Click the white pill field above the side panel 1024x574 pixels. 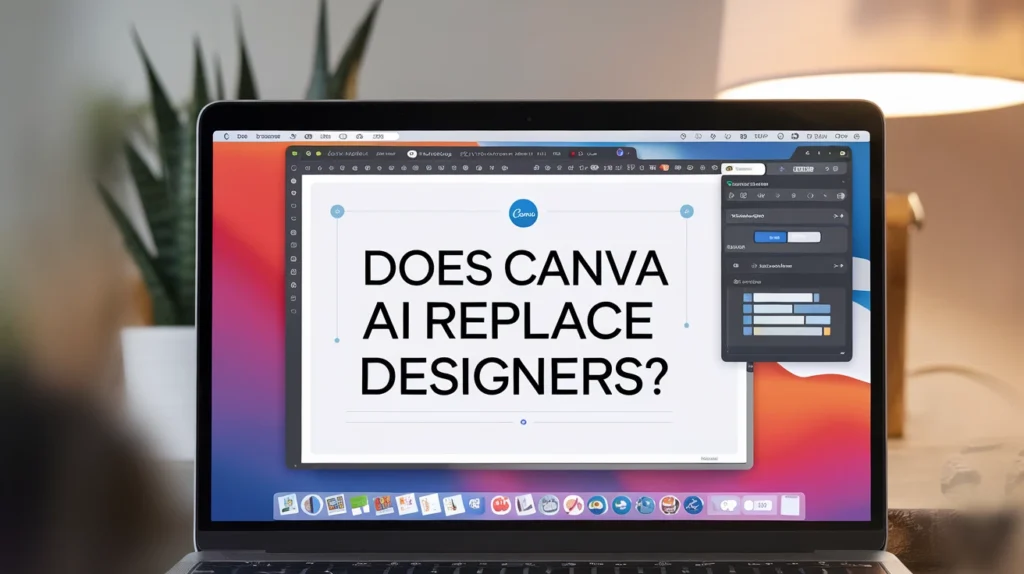pyautogui.click(x=744, y=170)
